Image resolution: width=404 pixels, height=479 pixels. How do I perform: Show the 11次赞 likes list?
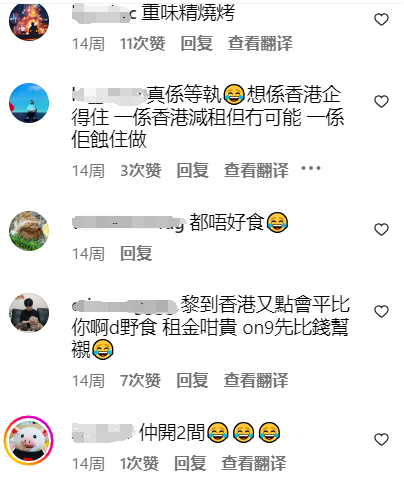(143, 44)
